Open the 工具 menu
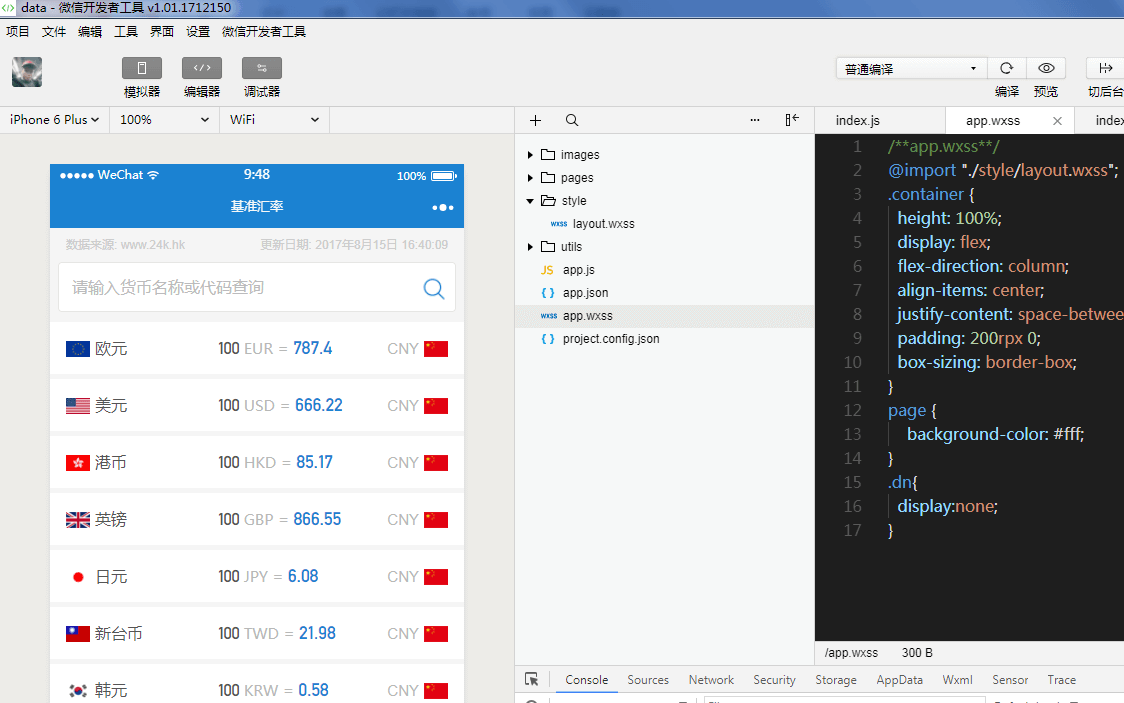The image size is (1124, 703). pyautogui.click(x=126, y=31)
